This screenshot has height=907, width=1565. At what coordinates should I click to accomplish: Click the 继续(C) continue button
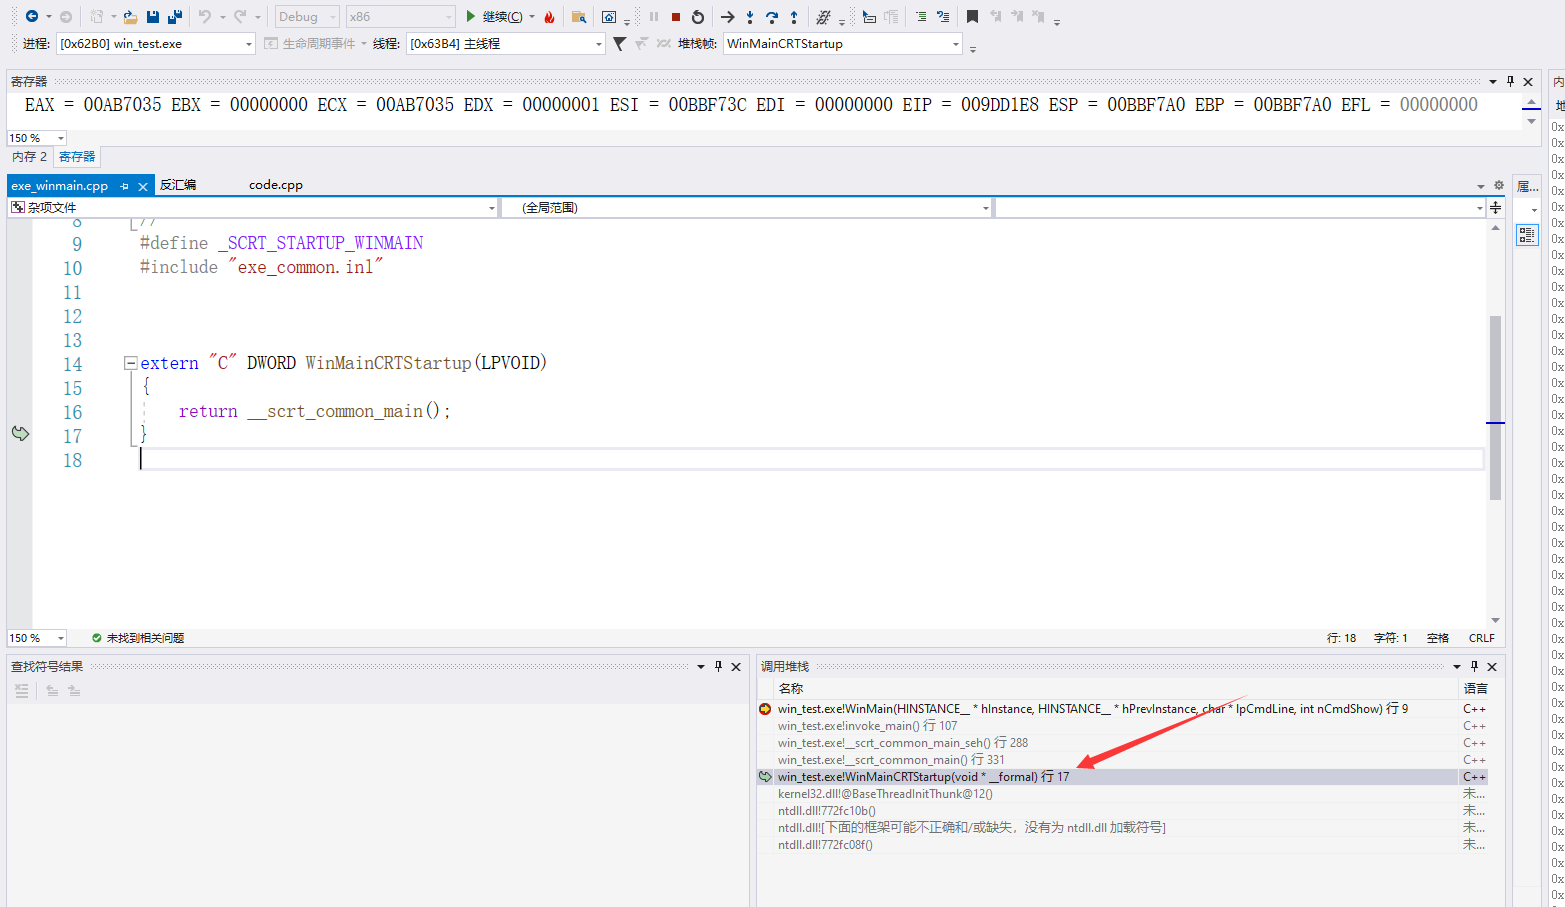[x=494, y=17]
